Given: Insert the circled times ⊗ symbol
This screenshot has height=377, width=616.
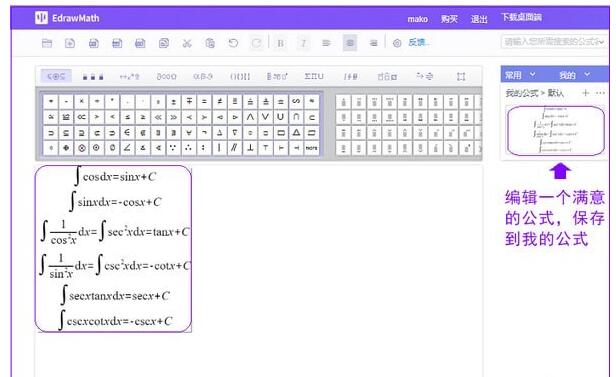Looking at the screenshot, I should [x=81, y=148].
